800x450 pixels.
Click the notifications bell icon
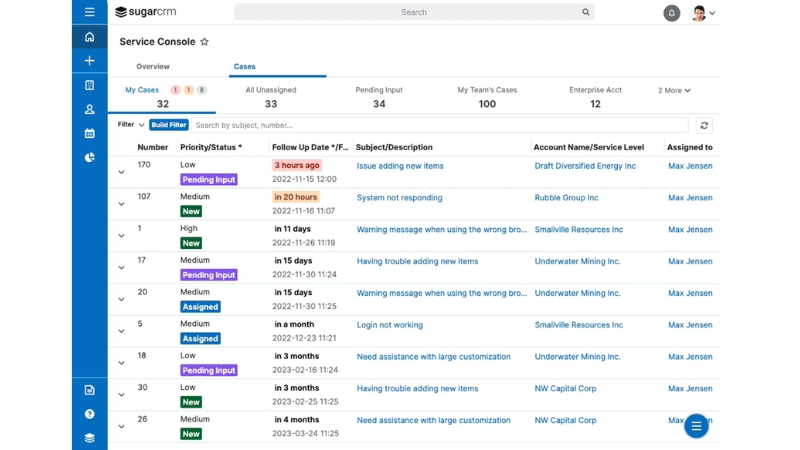(x=671, y=13)
